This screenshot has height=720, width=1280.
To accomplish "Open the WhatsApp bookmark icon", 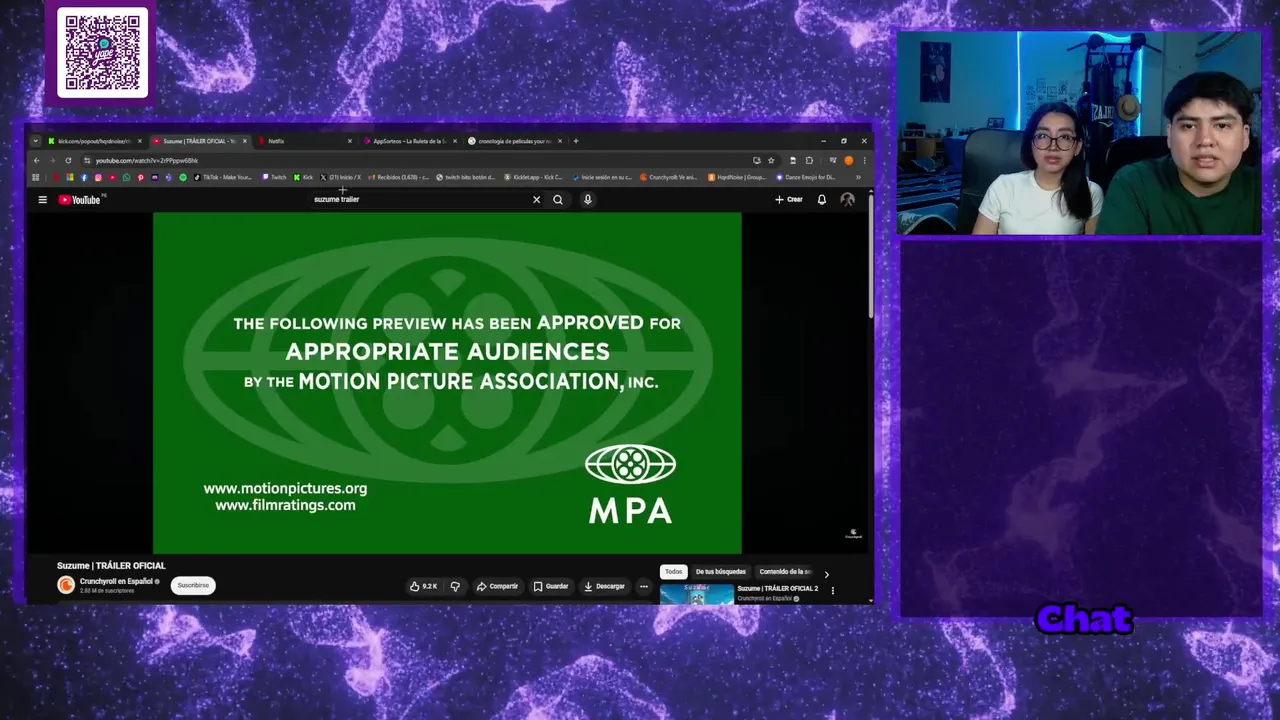I will 126,177.
